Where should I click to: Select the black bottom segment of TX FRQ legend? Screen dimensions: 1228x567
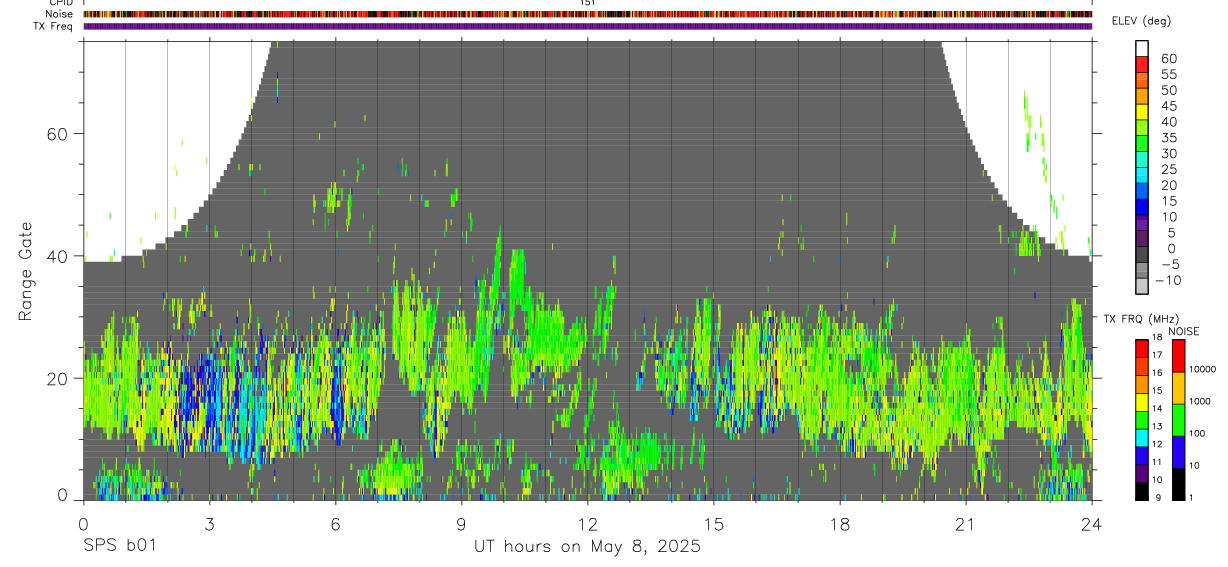tap(1142, 491)
